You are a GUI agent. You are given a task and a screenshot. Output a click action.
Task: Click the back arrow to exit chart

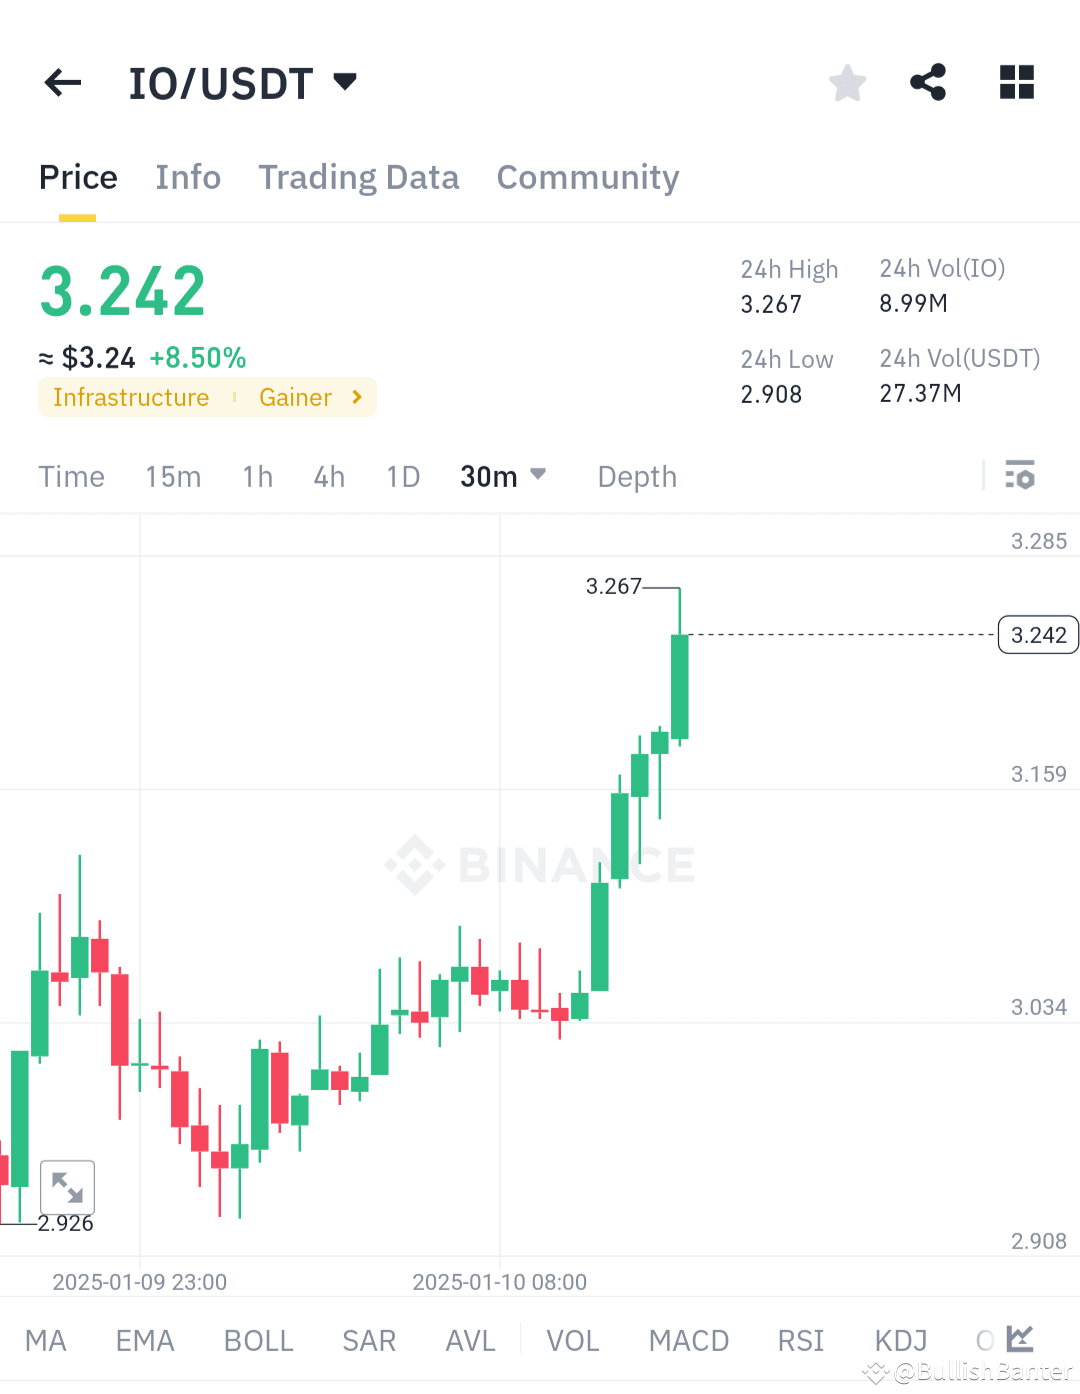point(62,83)
